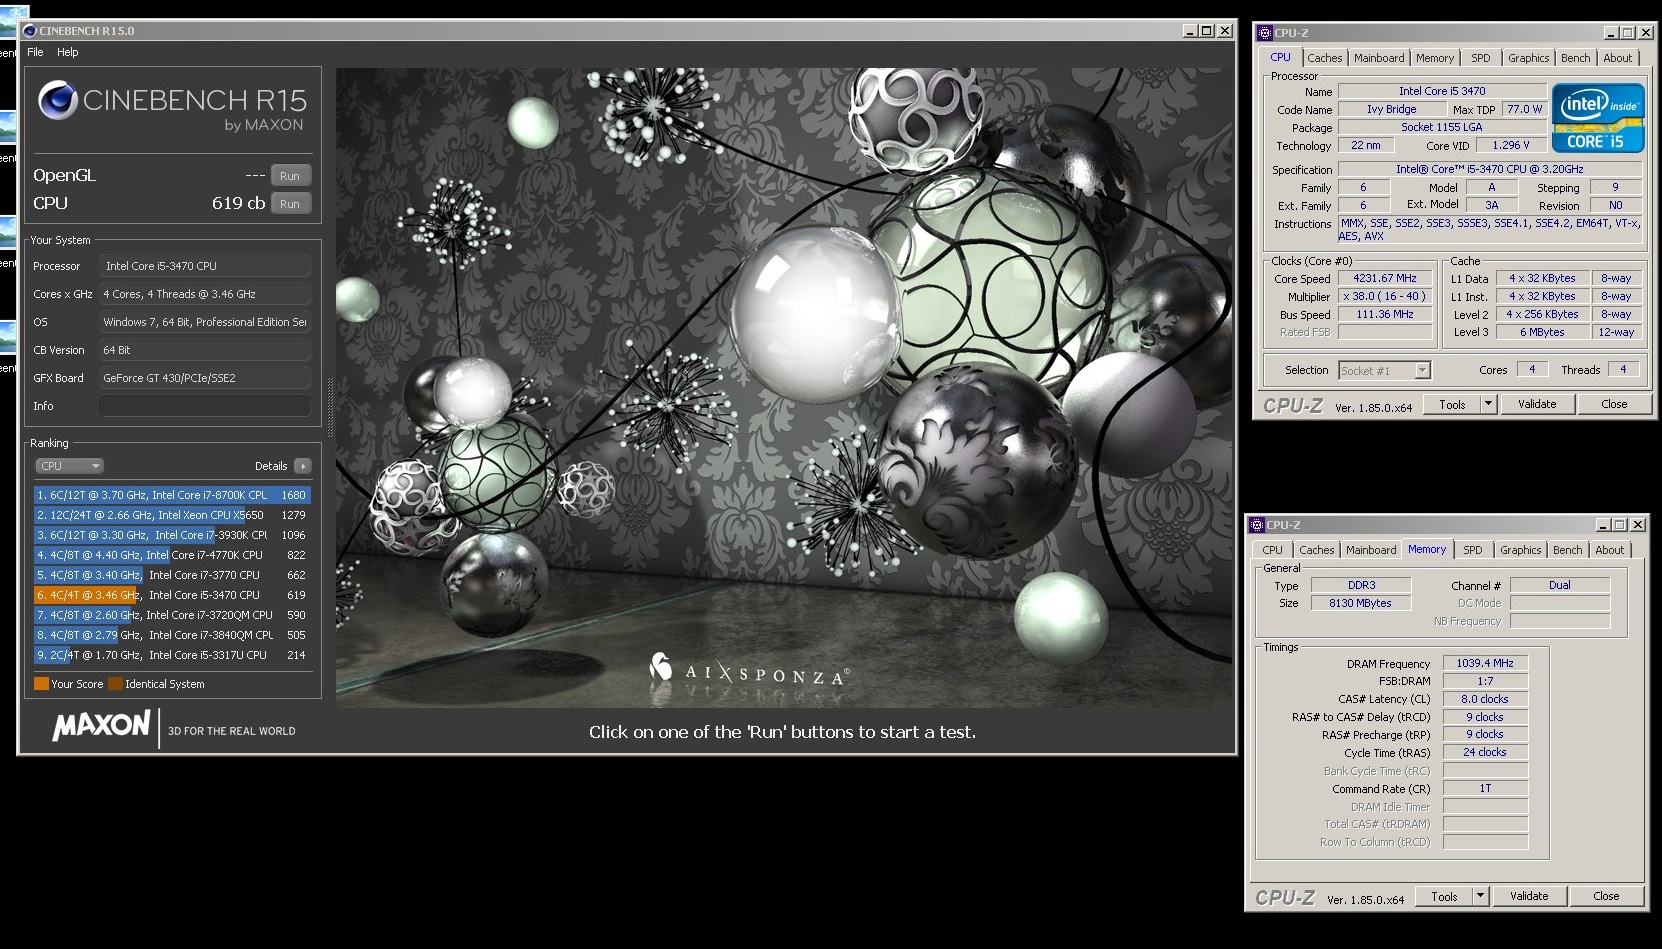The width and height of the screenshot is (1662, 949).
Task: Click top CPU-Z title bar app icon
Action: tap(1265, 33)
